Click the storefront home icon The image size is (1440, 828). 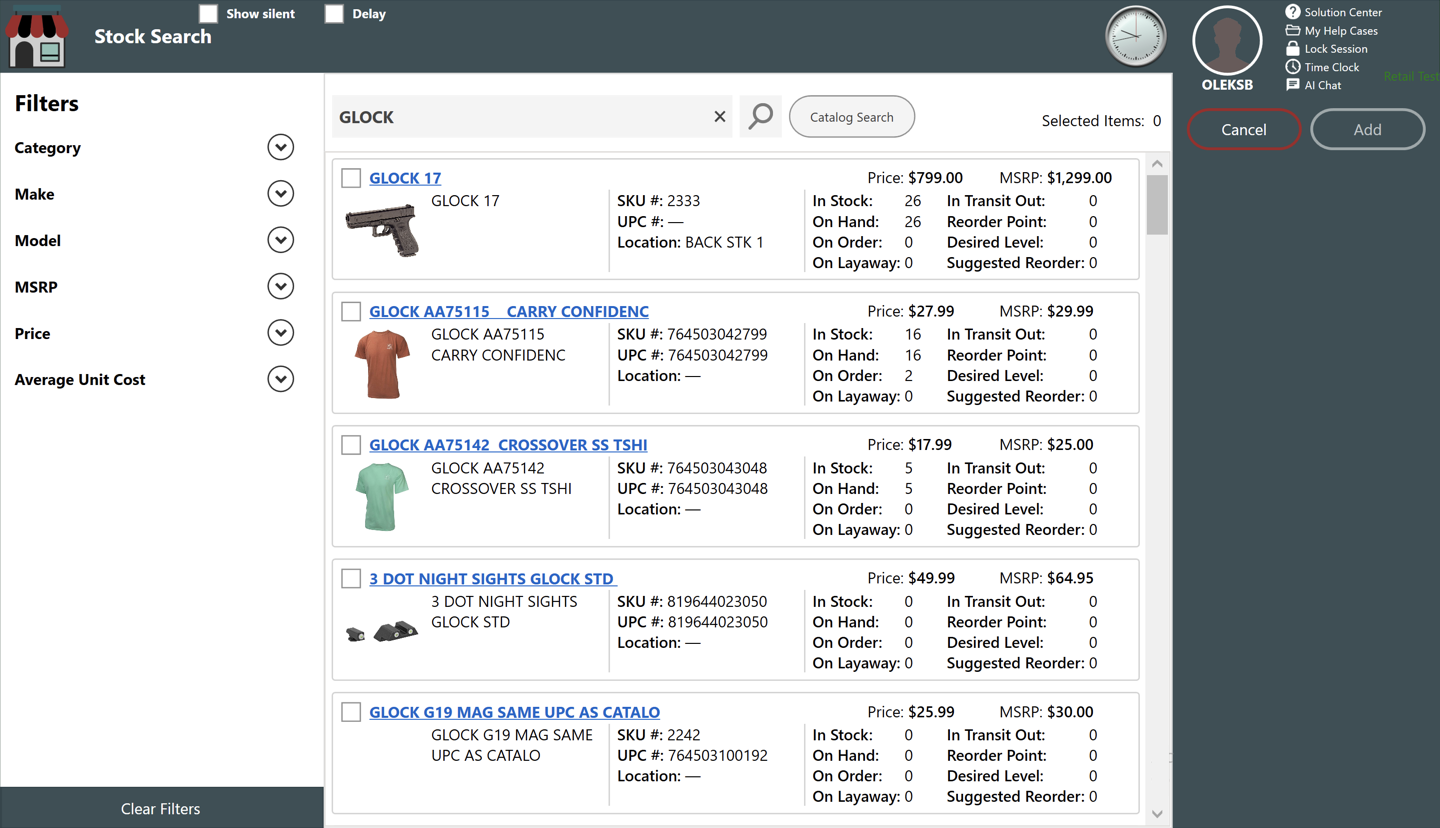click(x=37, y=36)
